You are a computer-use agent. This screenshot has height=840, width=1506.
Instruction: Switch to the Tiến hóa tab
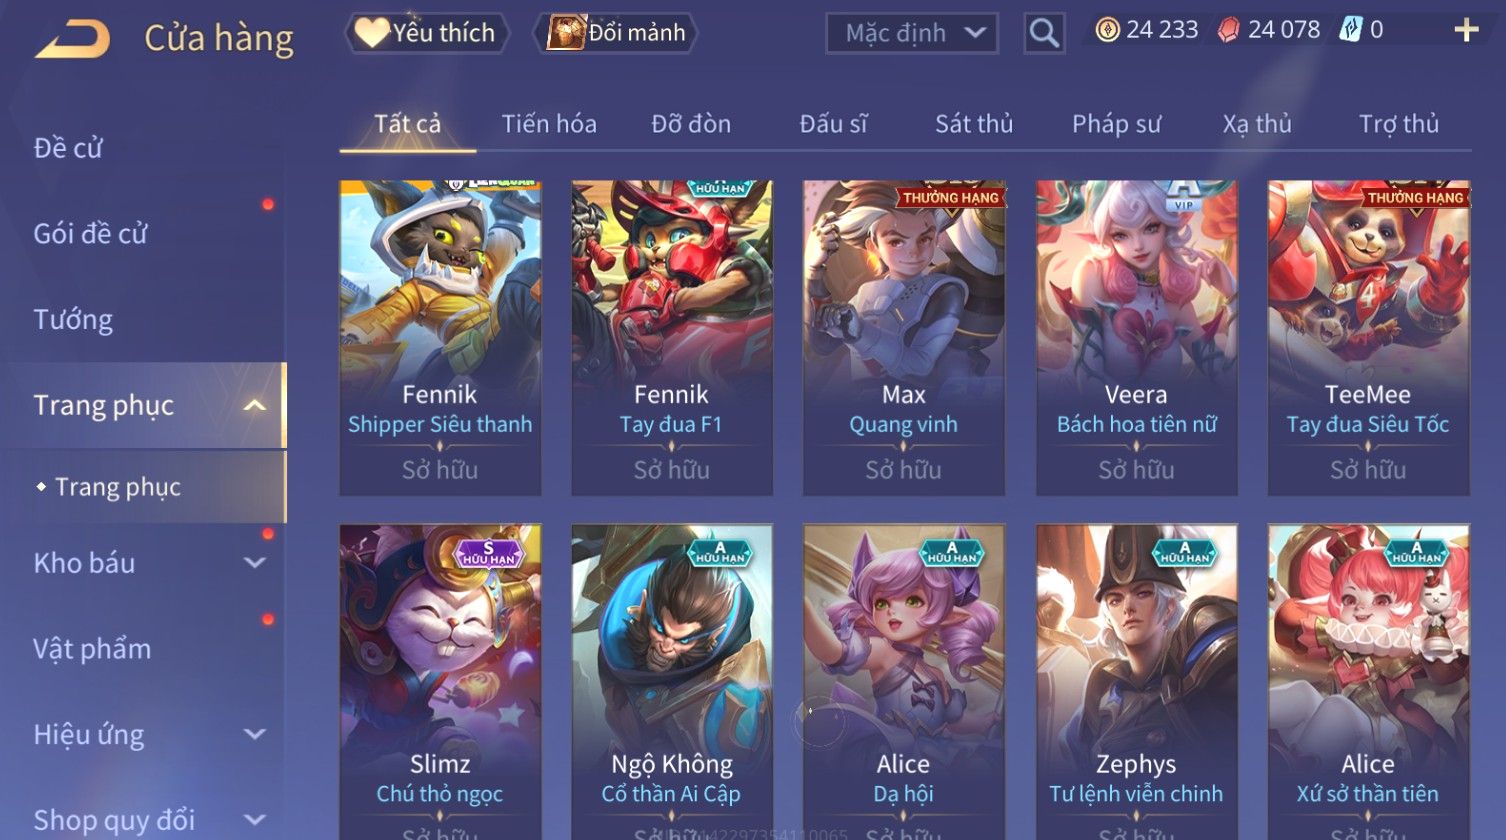(549, 124)
